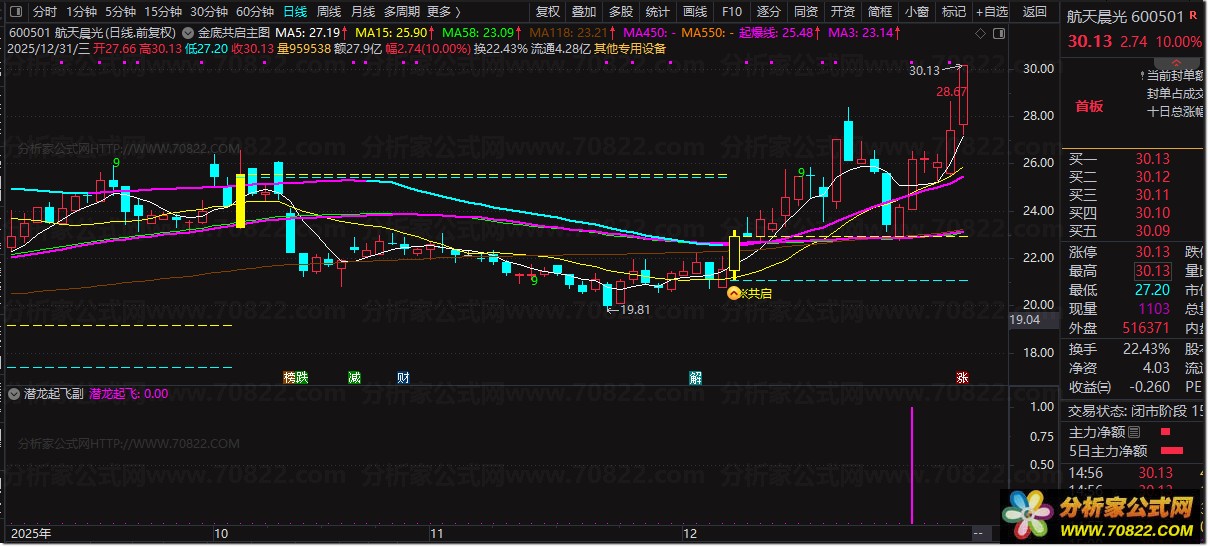Toggle the left panel layout icon

pyautogui.click(x=14, y=12)
